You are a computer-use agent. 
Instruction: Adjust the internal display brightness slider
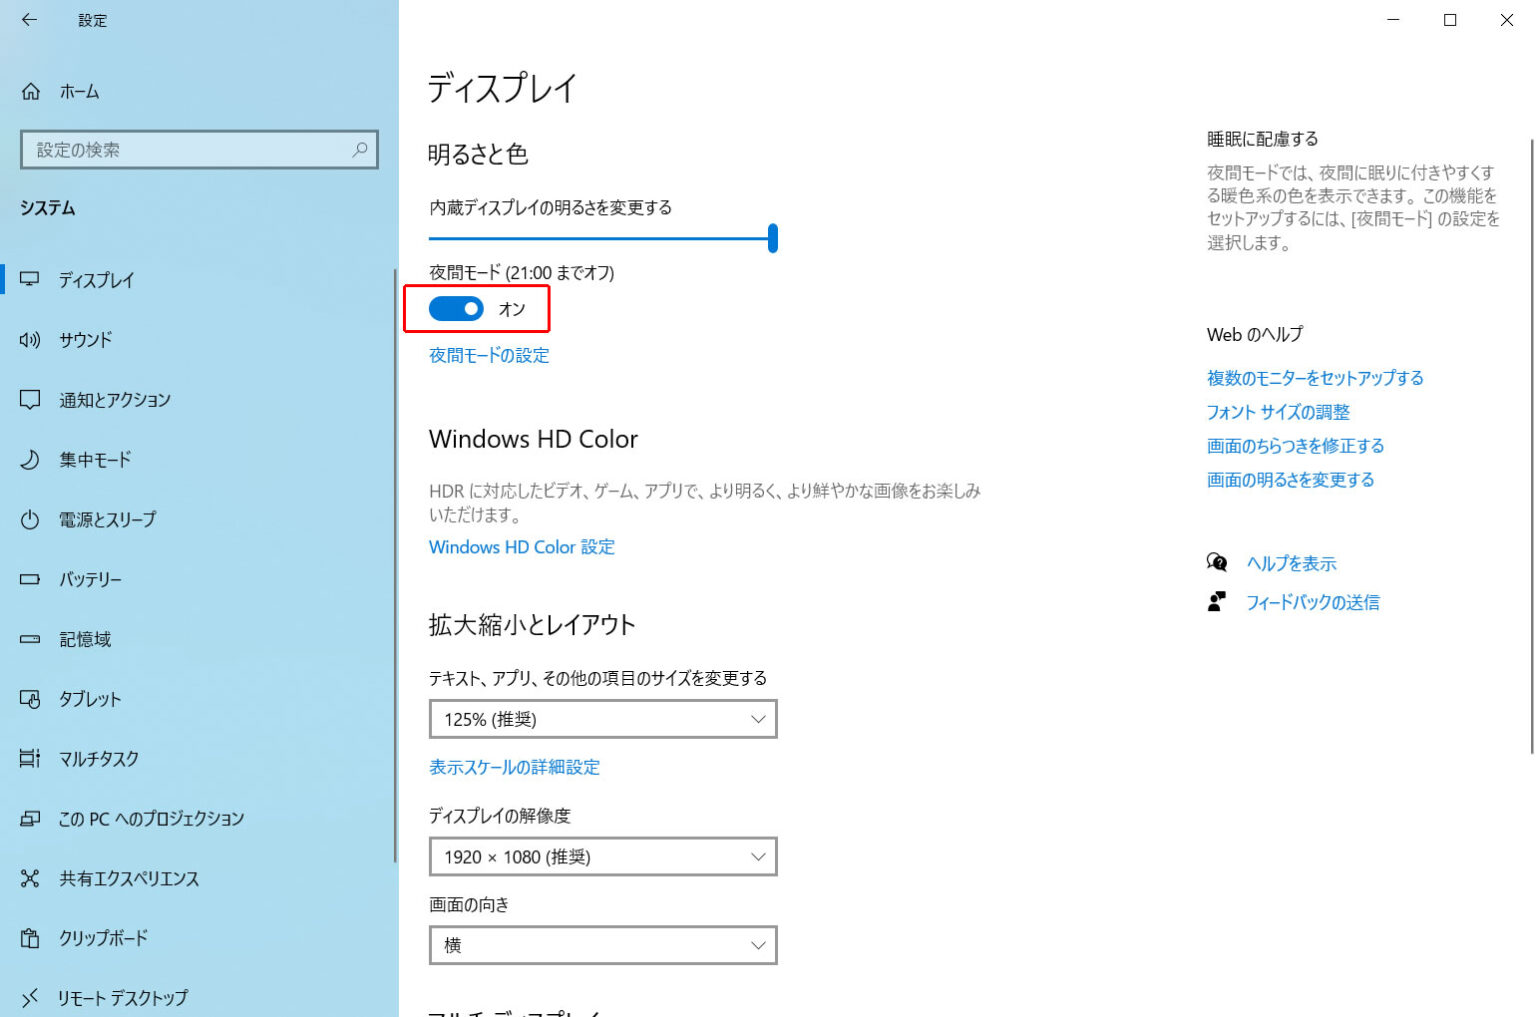[773, 239]
